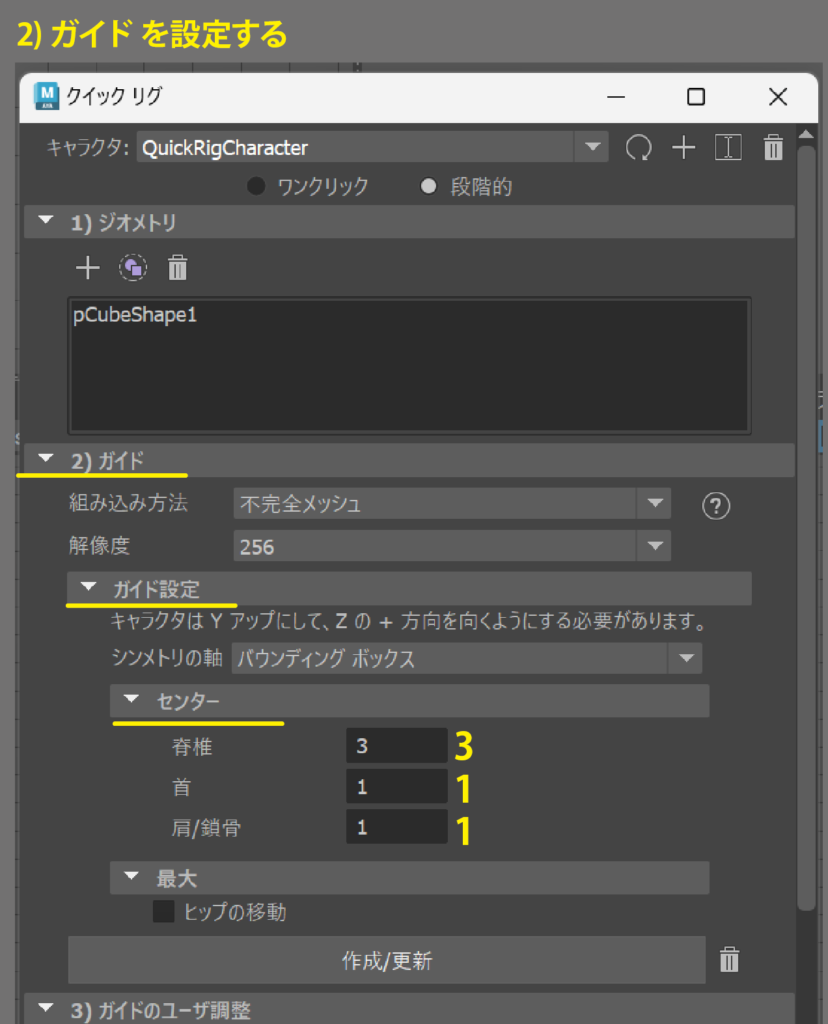Add selected meshes with geometry plus icon
Viewport: 828px width, 1024px height.
pyautogui.click(x=88, y=268)
